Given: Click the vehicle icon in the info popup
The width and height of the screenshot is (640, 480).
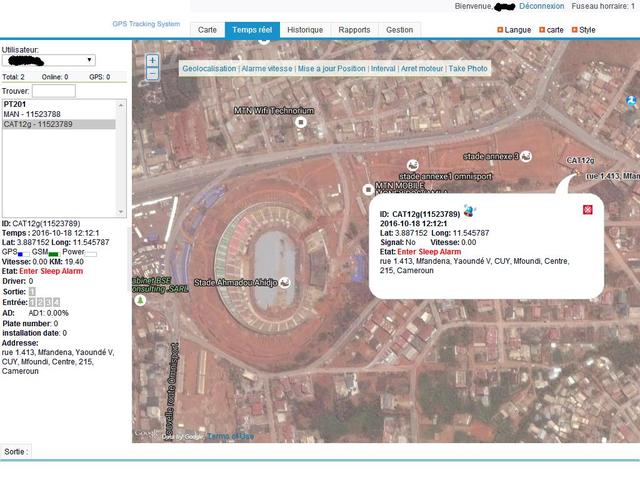Looking at the screenshot, I should pos(470,211).
